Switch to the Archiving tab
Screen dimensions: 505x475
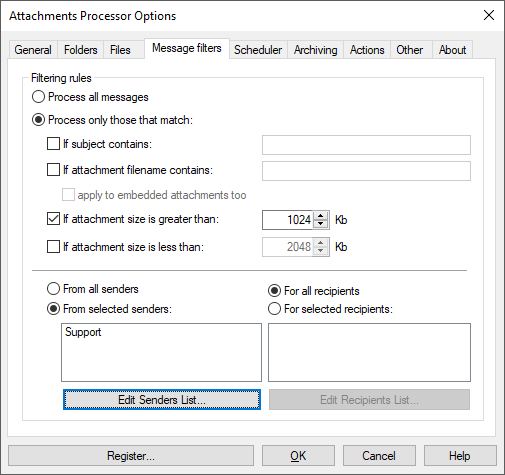coord(315,50)
